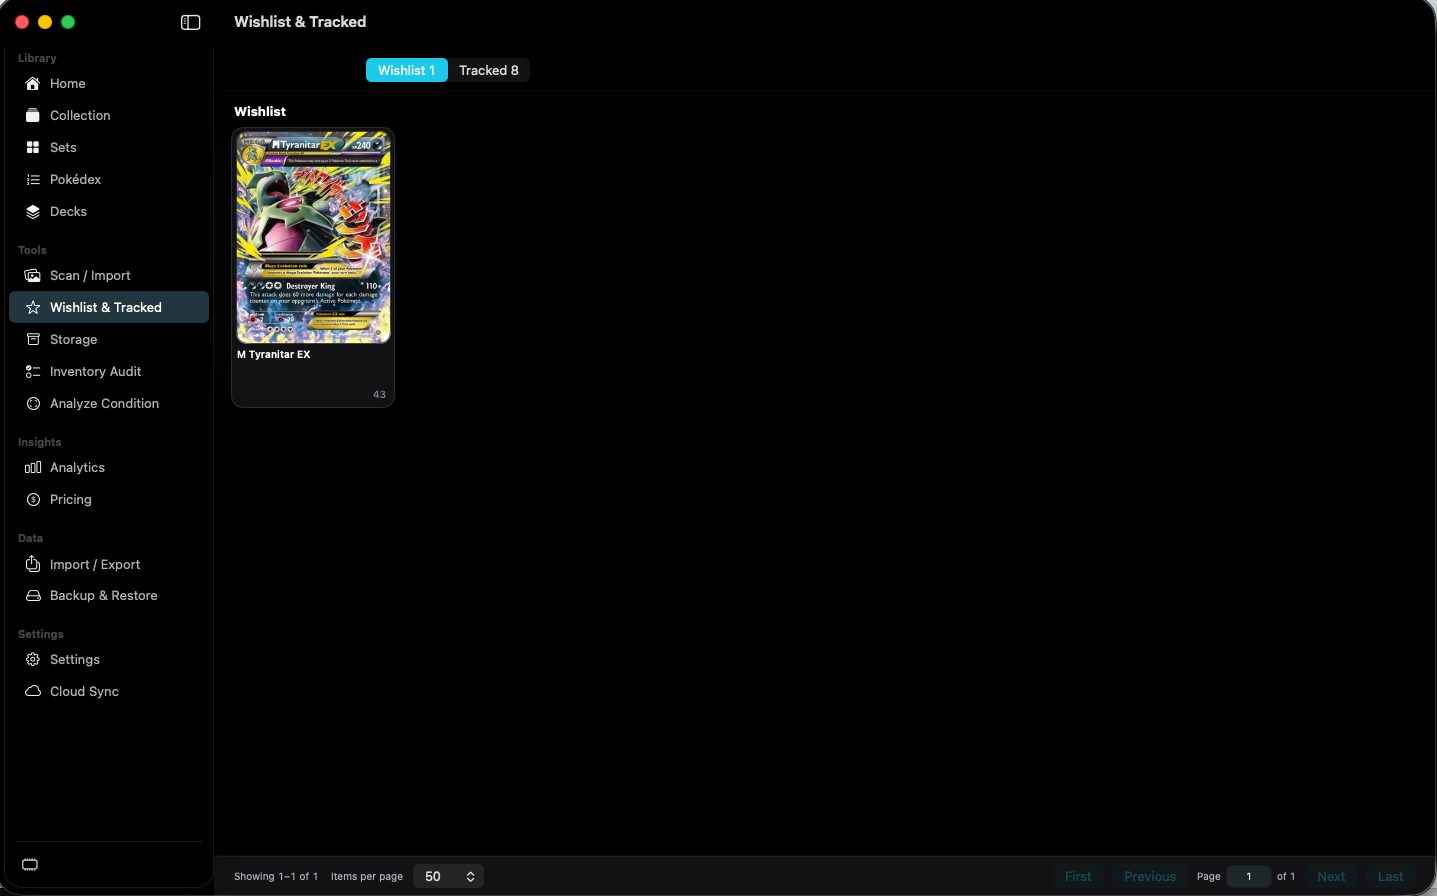The width and height of the screenshot is (1437, 896).
Task: Click the yellow minimize window button
Action: [x=45, y=22]
